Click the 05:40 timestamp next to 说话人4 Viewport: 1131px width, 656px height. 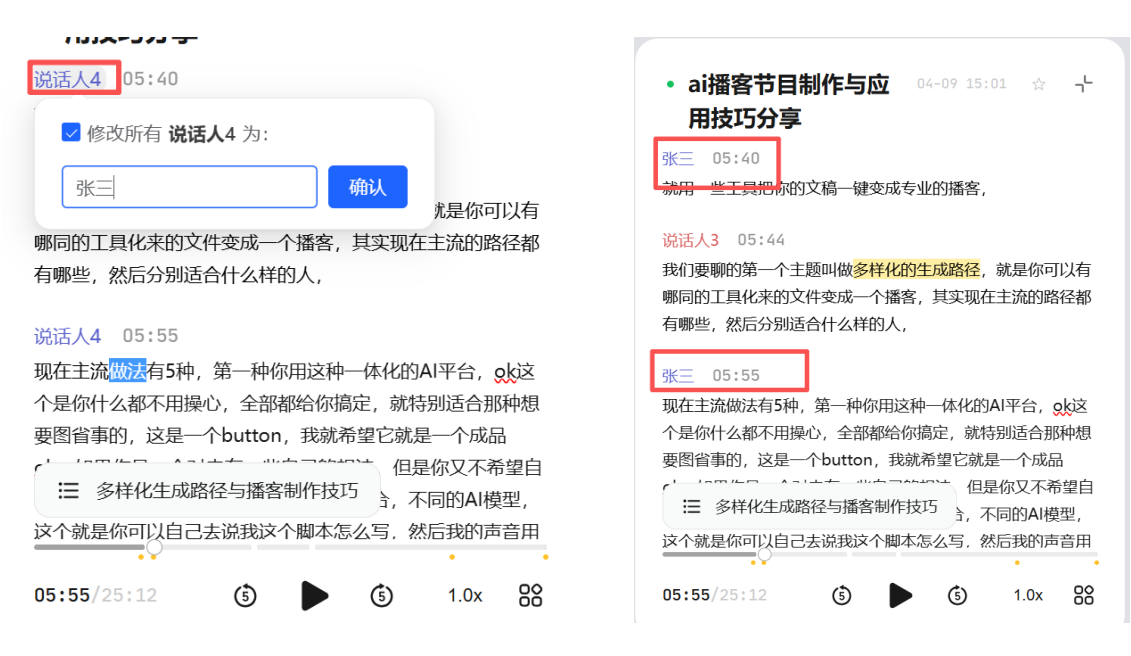[x=150, y=79]
